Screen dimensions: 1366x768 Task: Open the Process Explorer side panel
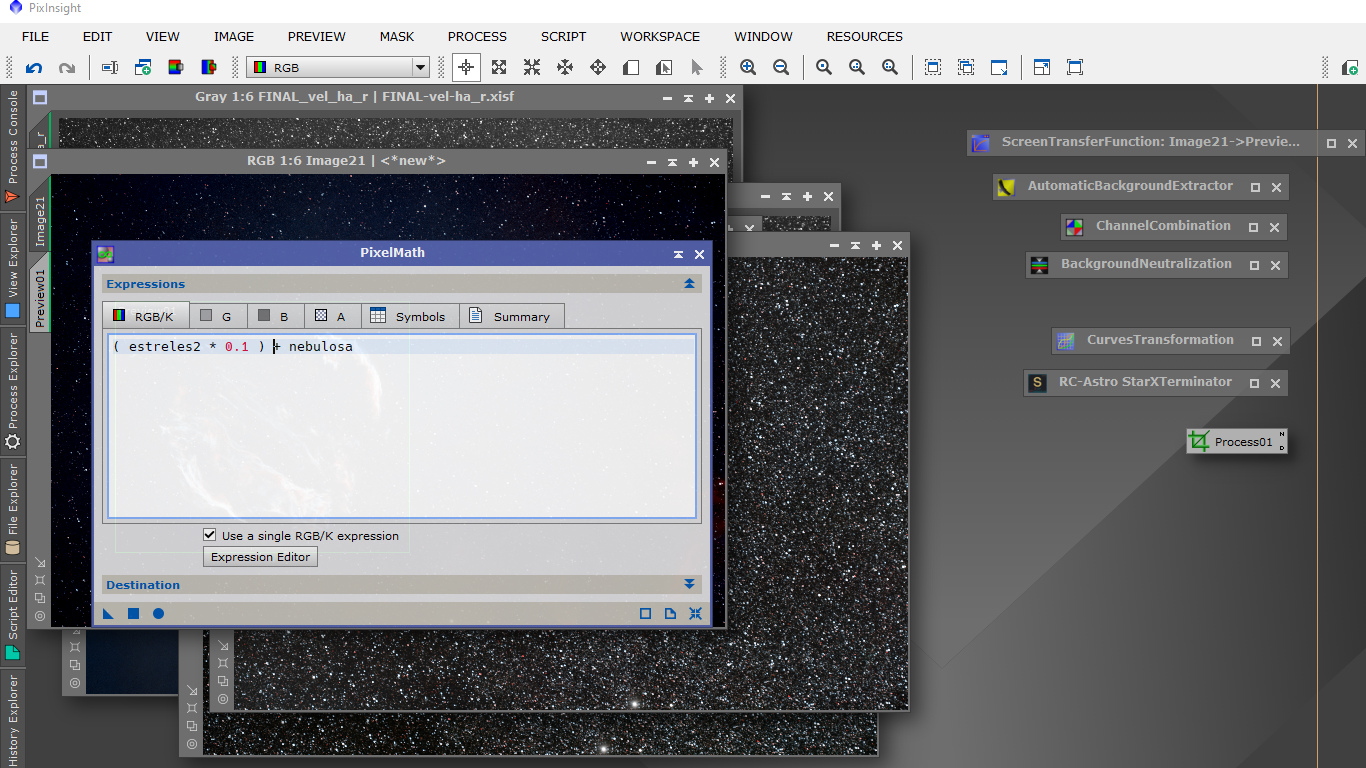[12, 391]
